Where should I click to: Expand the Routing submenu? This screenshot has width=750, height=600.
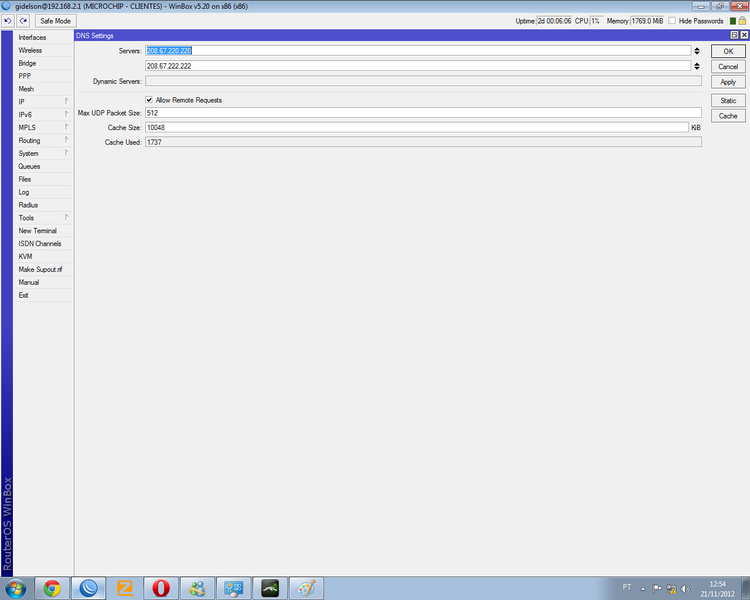pos(43,141)
